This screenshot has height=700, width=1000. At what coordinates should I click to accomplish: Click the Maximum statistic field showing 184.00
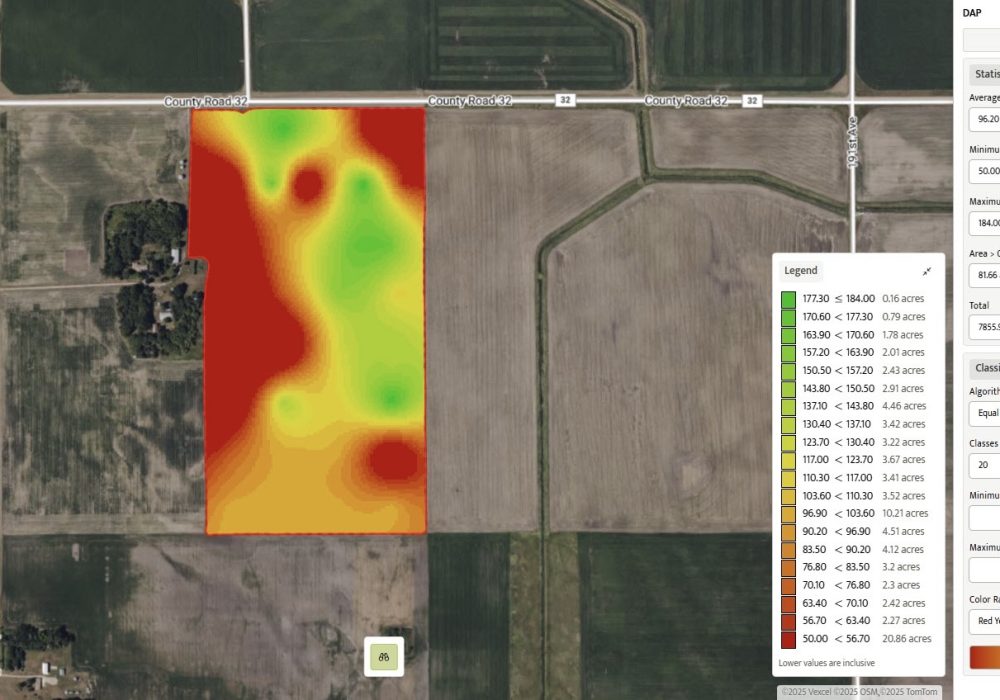(x=983, y=224)
